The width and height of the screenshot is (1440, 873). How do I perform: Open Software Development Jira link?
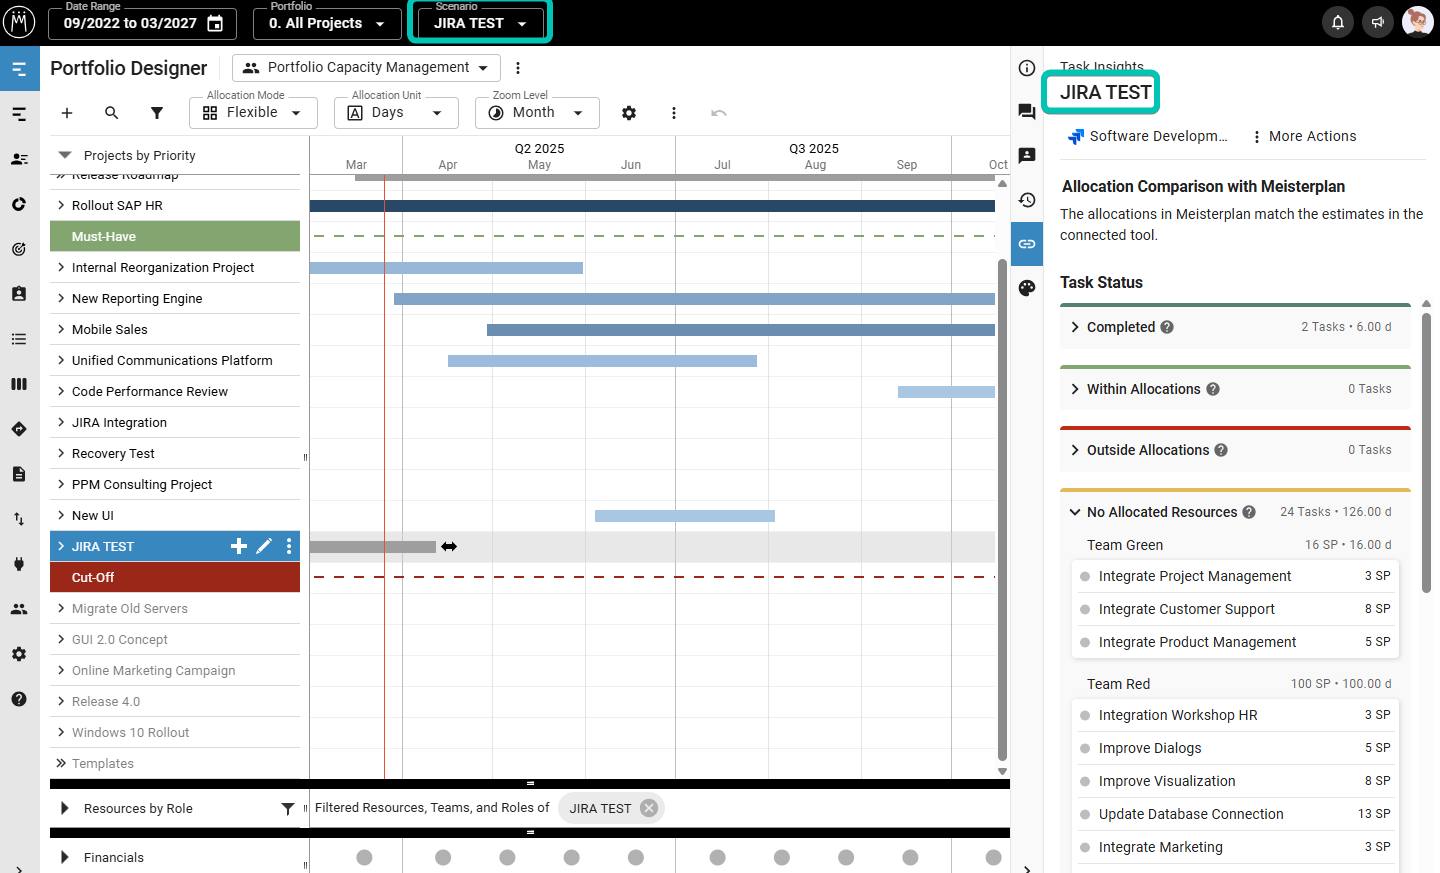point(1148,136)
